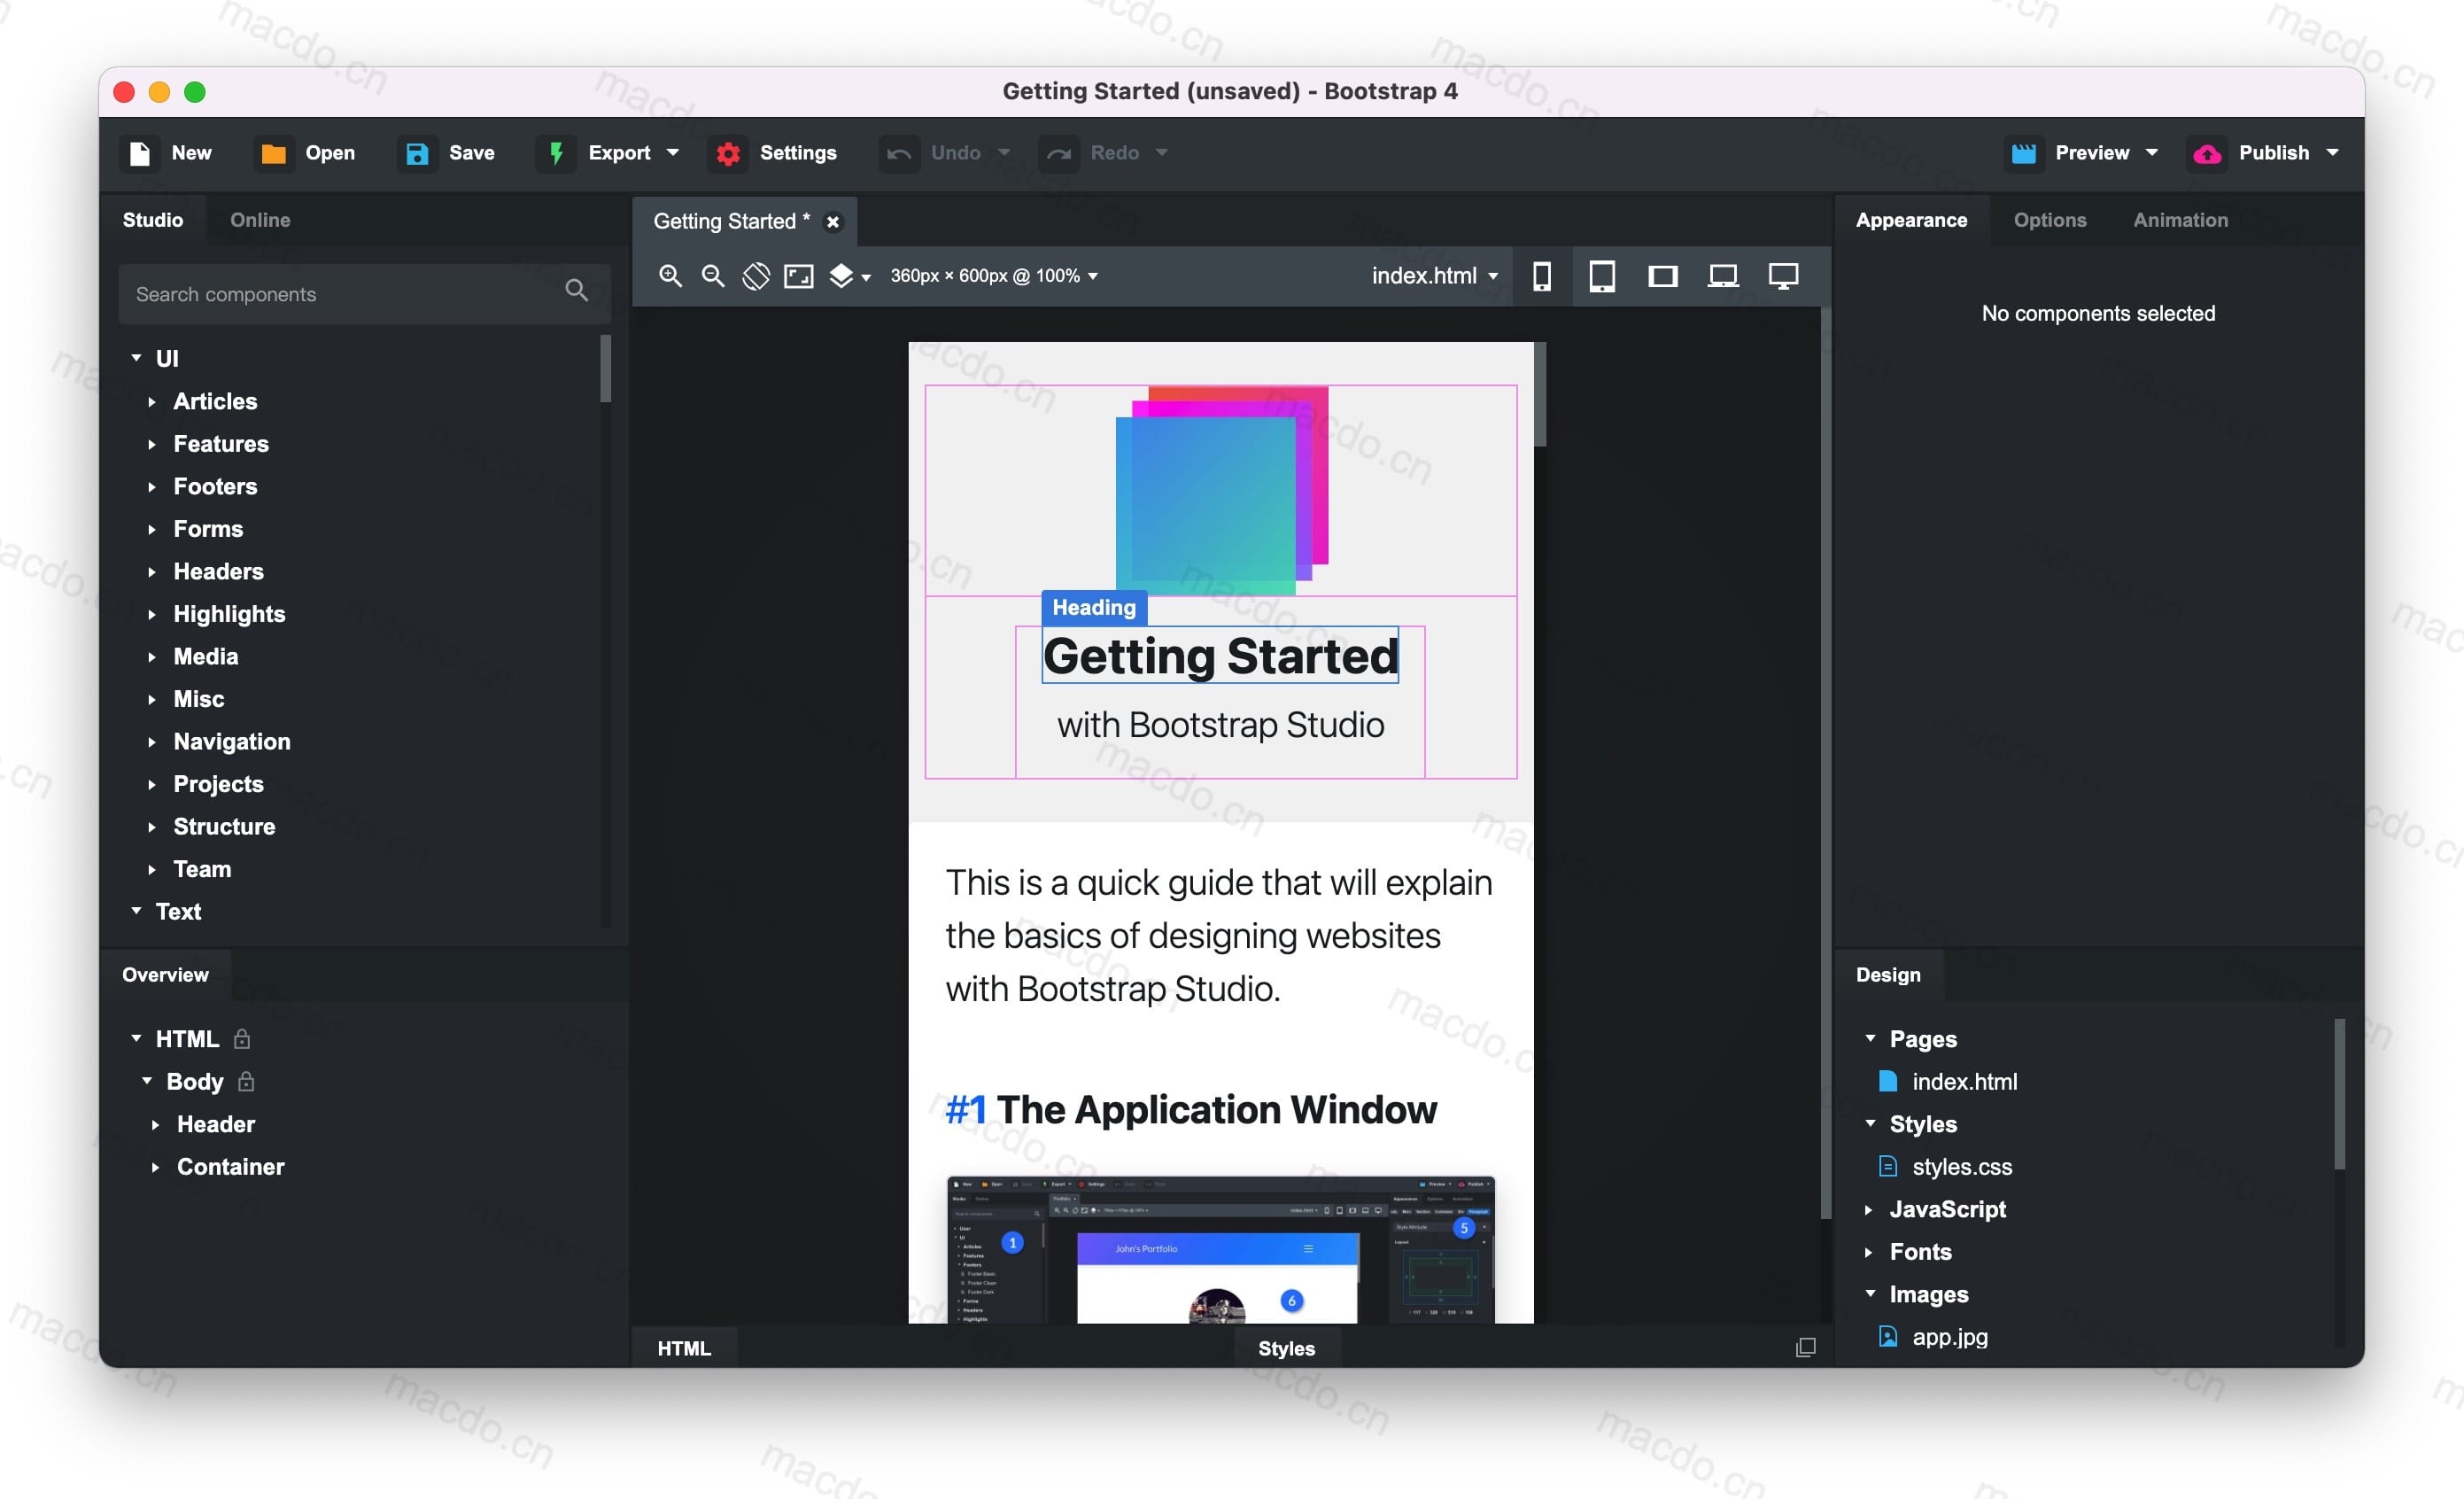This screenshot has width=2464, height=1499.
Task: Click the Open folder icon
Action: click(273, 153)
